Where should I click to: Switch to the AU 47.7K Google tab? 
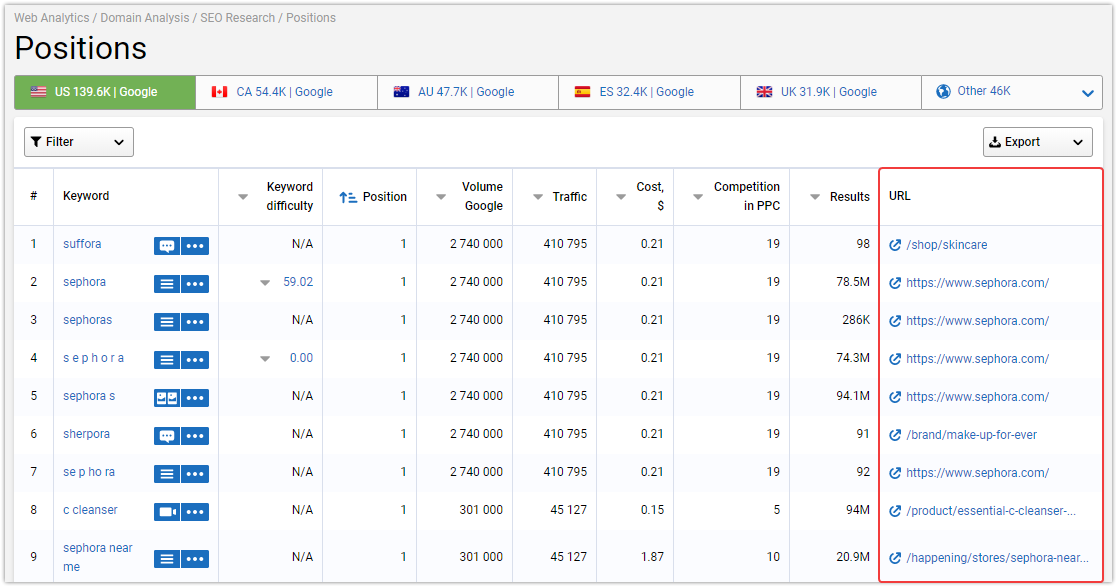tap(468, 92)
